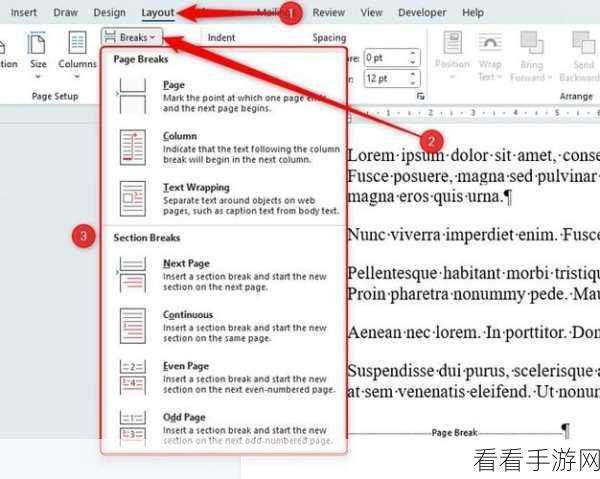Click the horizontal ruler at mark 3
This screenshot has width=600, height=479.
(473, 112)
